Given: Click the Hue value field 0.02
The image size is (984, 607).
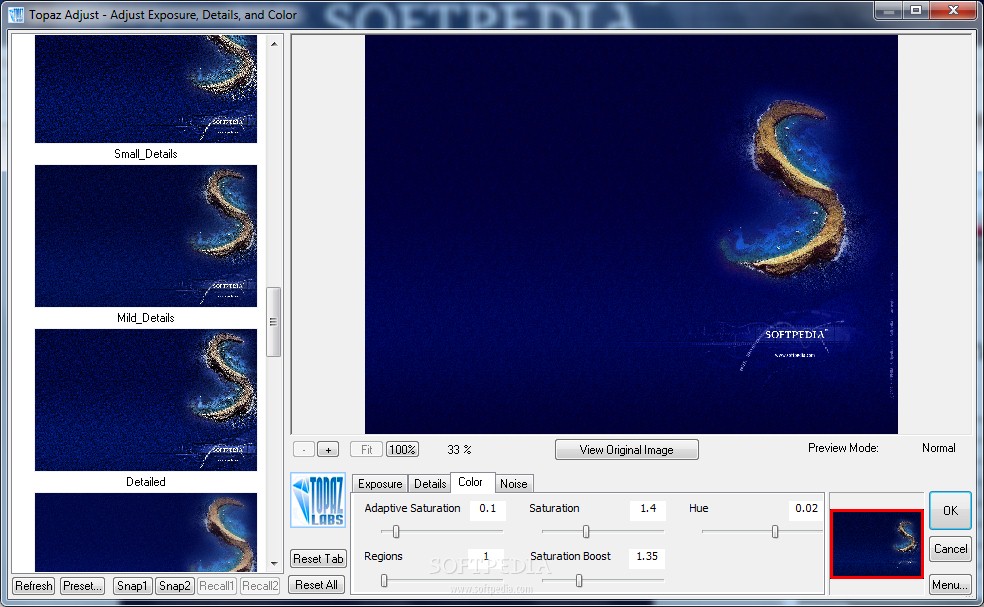Looking at the screenshot, I should coord(805,508).
